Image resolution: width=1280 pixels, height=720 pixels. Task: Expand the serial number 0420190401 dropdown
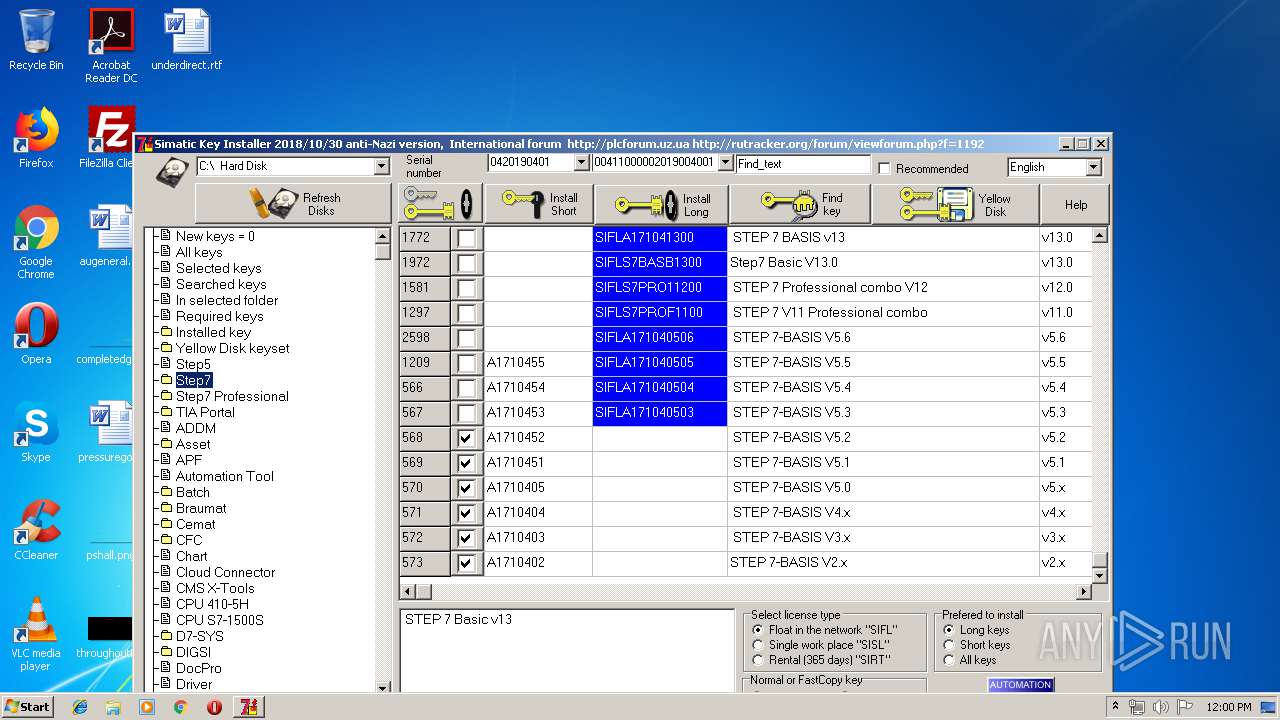[581, 162]
